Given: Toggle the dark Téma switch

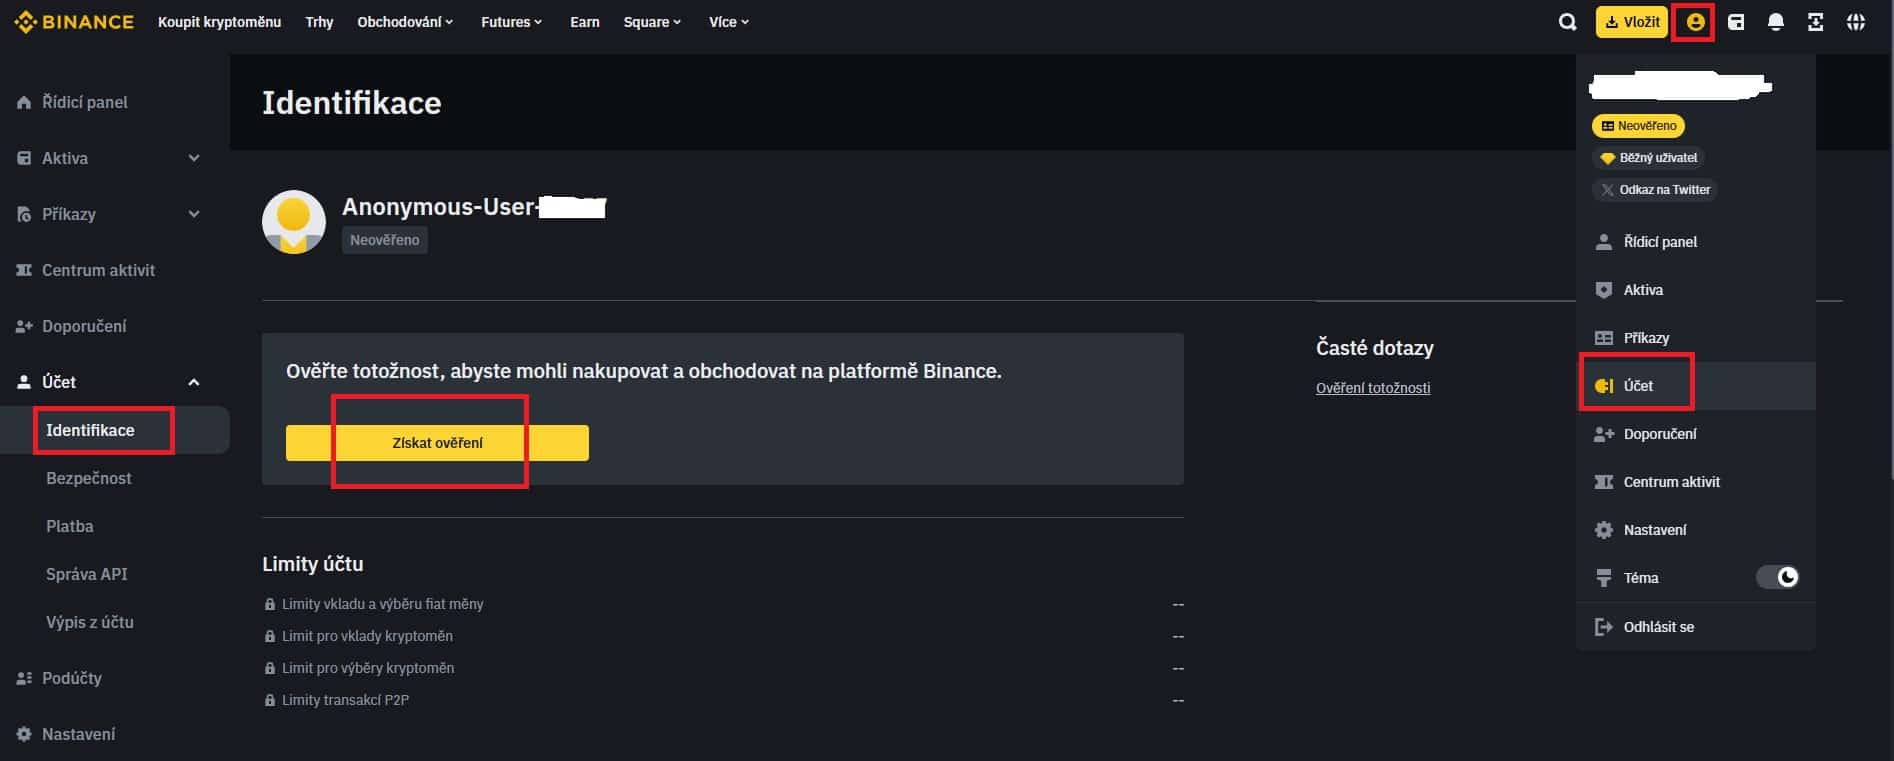Looking at the screenshot, I should (1778, 577).
